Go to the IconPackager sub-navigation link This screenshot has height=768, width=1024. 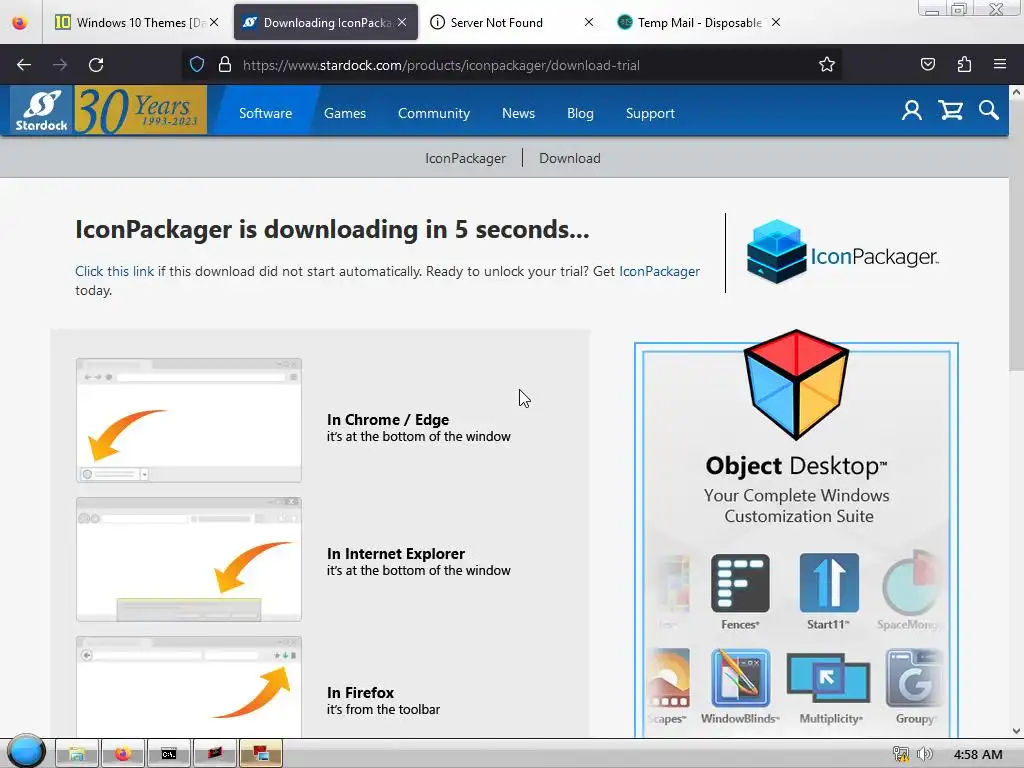click(x=465, y=158)
